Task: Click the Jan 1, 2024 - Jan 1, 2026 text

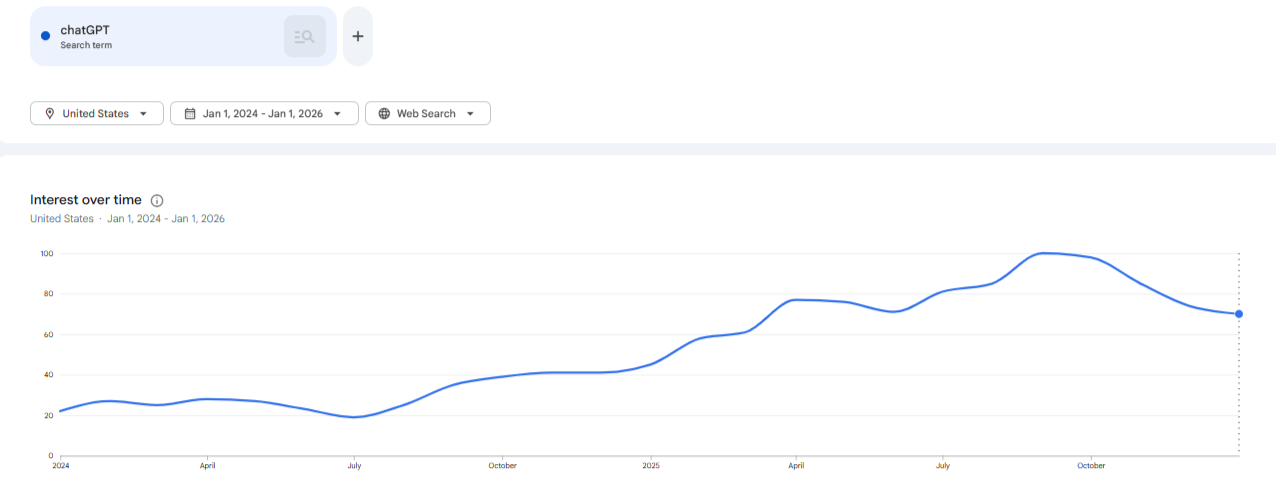Action: [262, 114]
